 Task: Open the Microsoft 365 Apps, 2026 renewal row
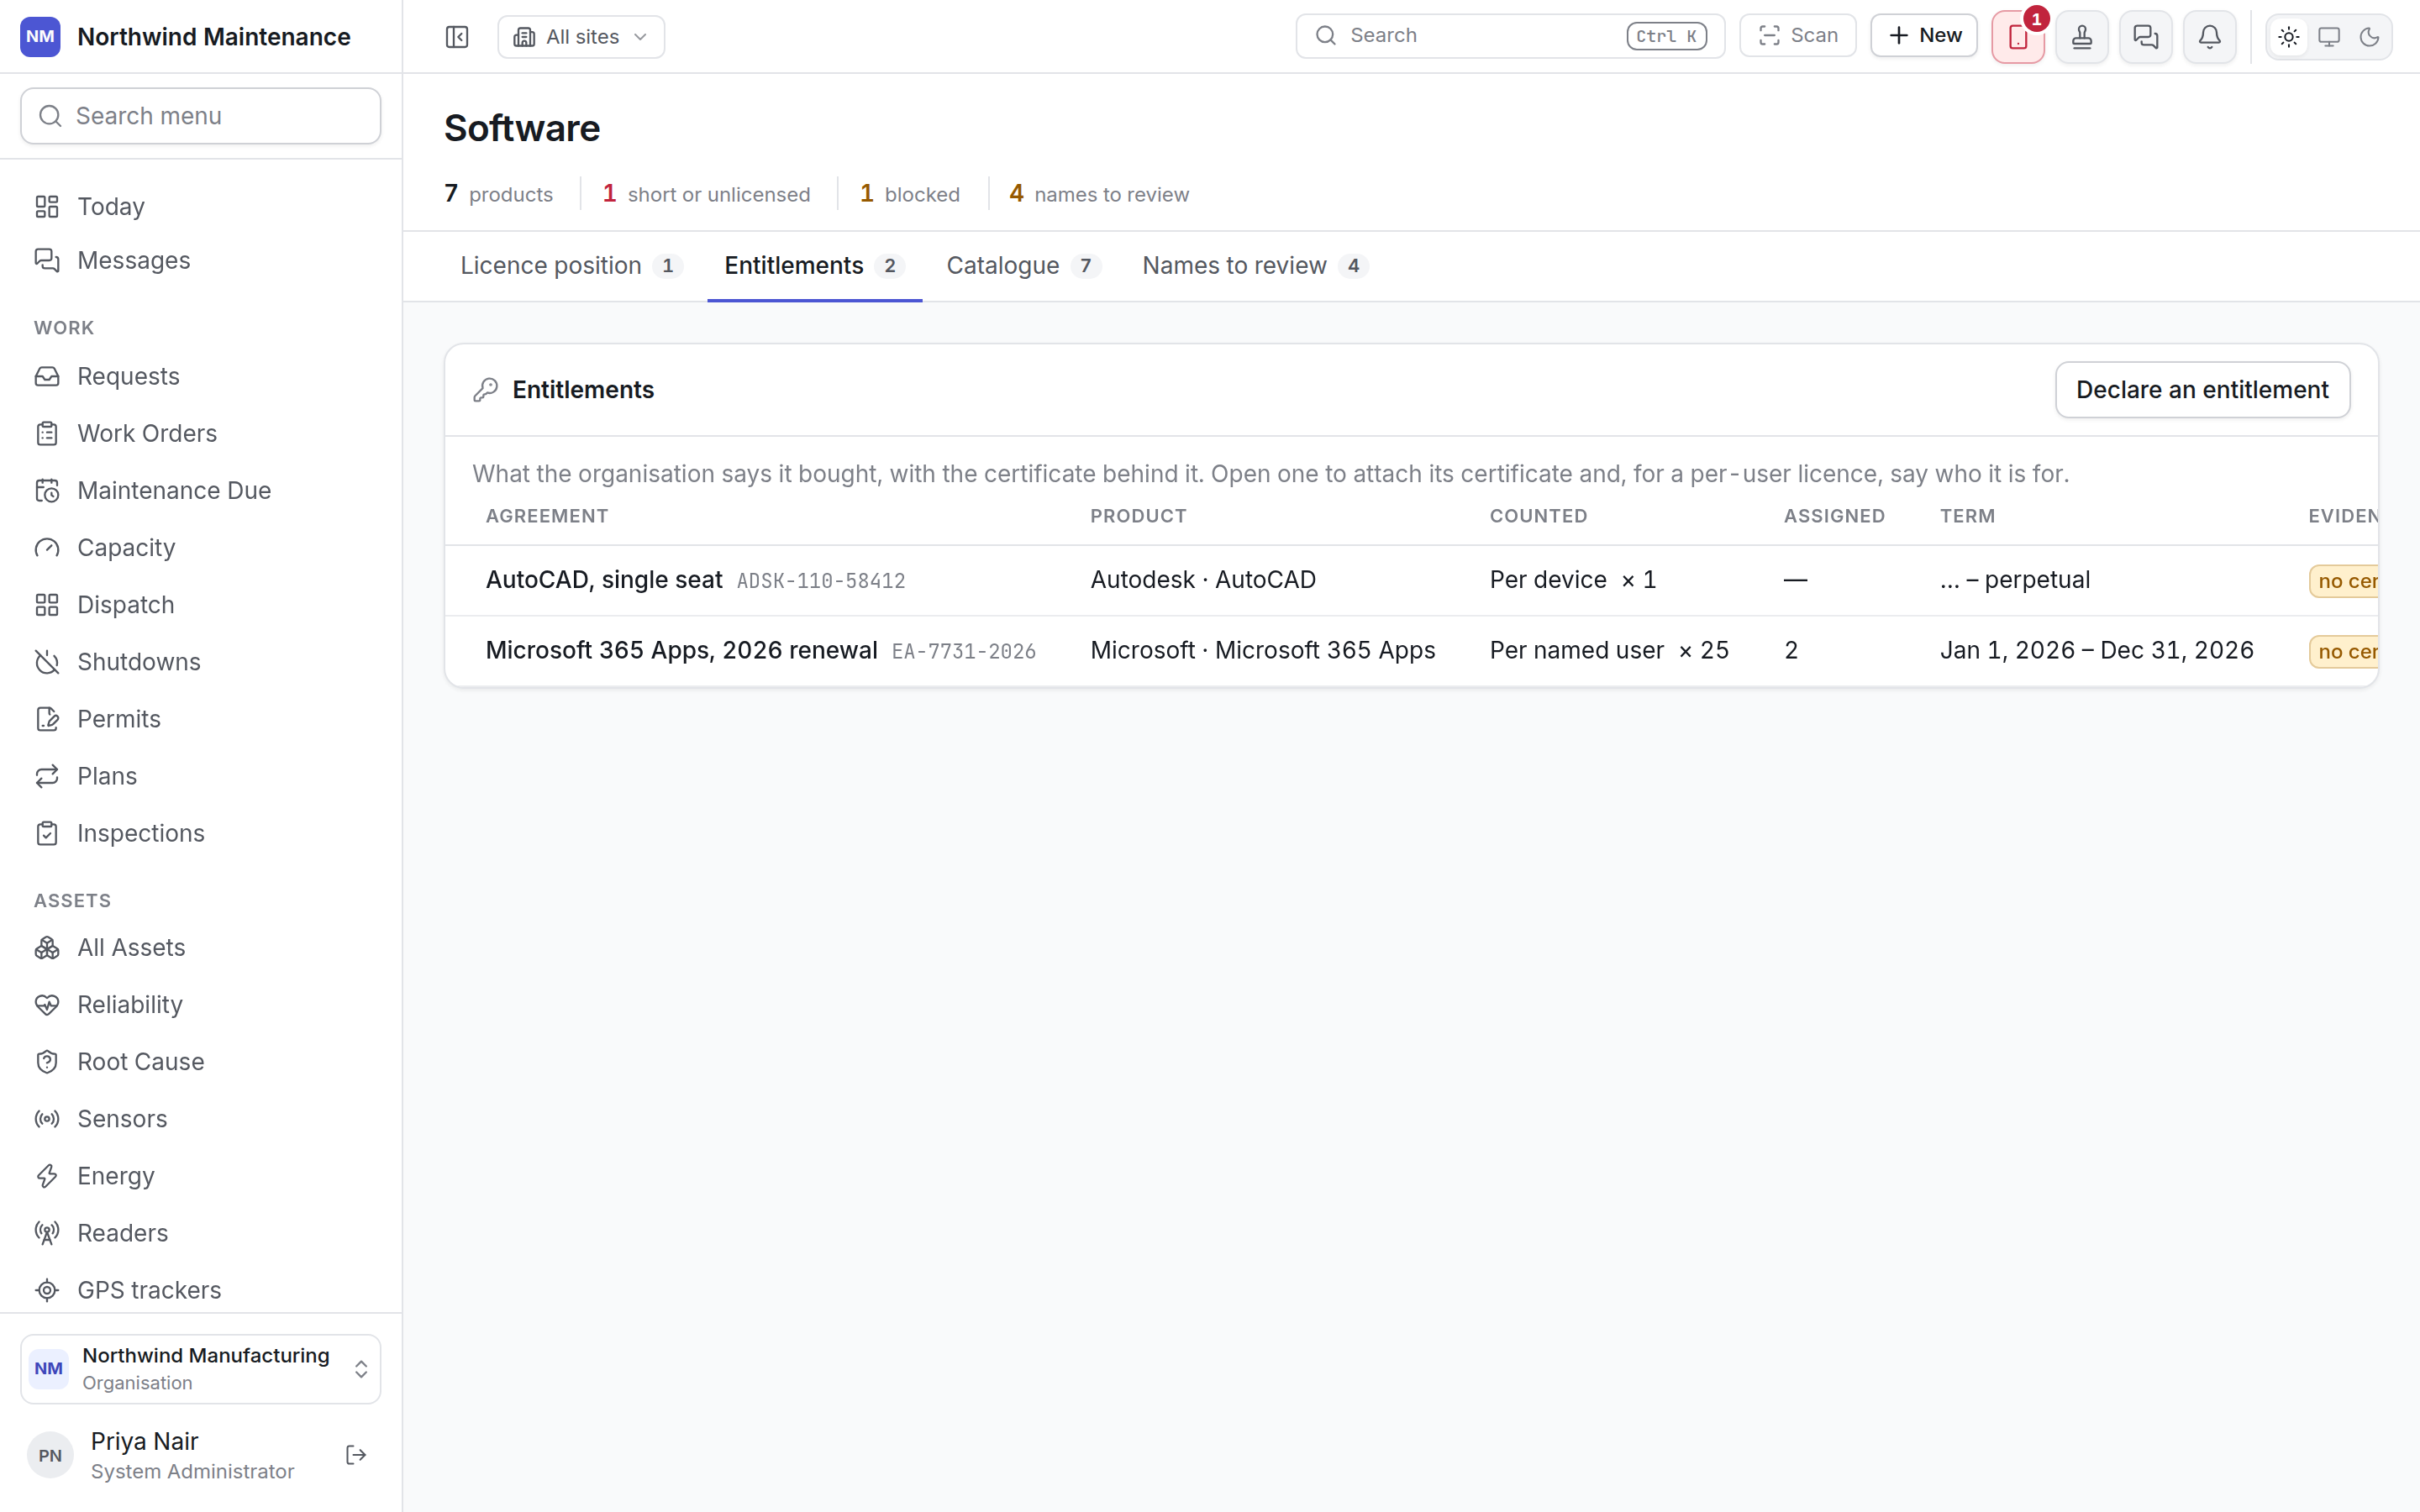click(x=1411, y=650)
